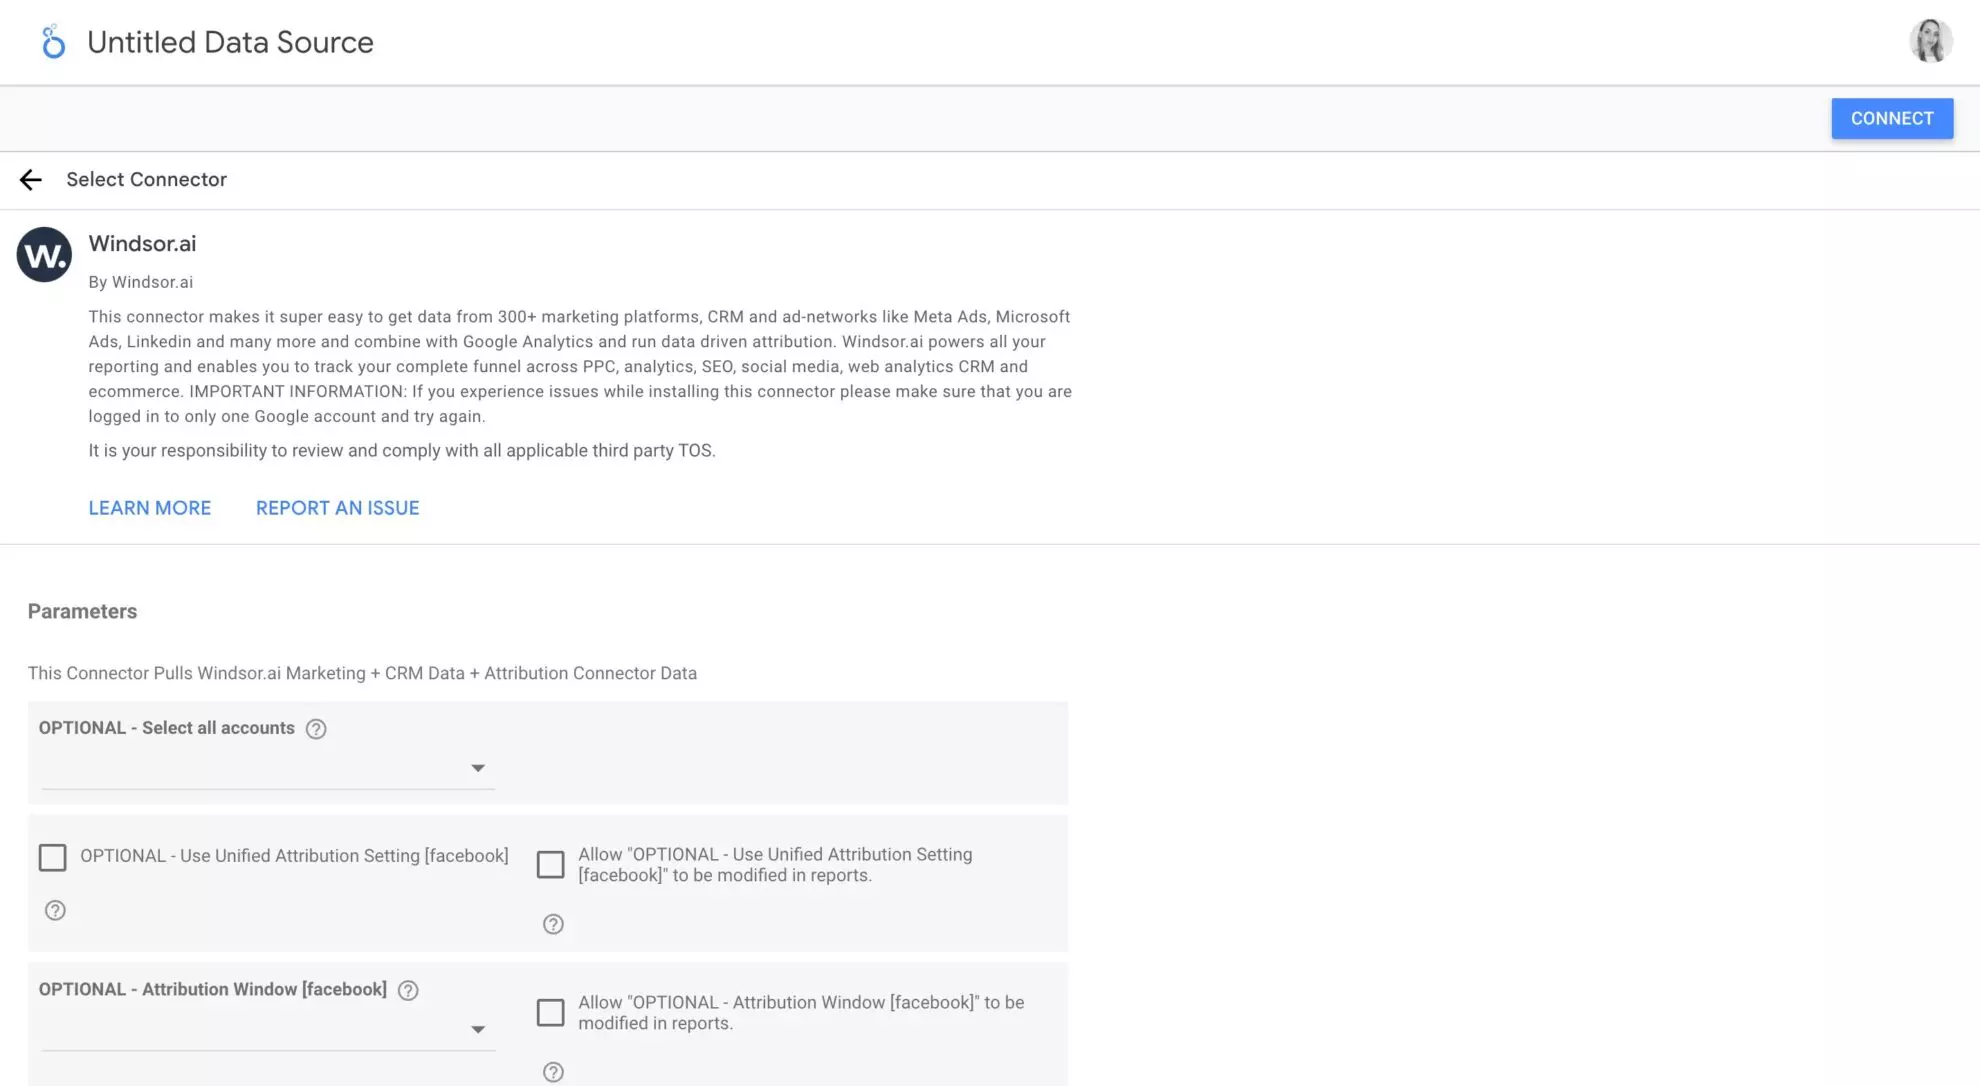The width and height of the screenshot is (1980, 1086).
Task: Click the Select Connector breadcrumb label
Action: point(147,180)
